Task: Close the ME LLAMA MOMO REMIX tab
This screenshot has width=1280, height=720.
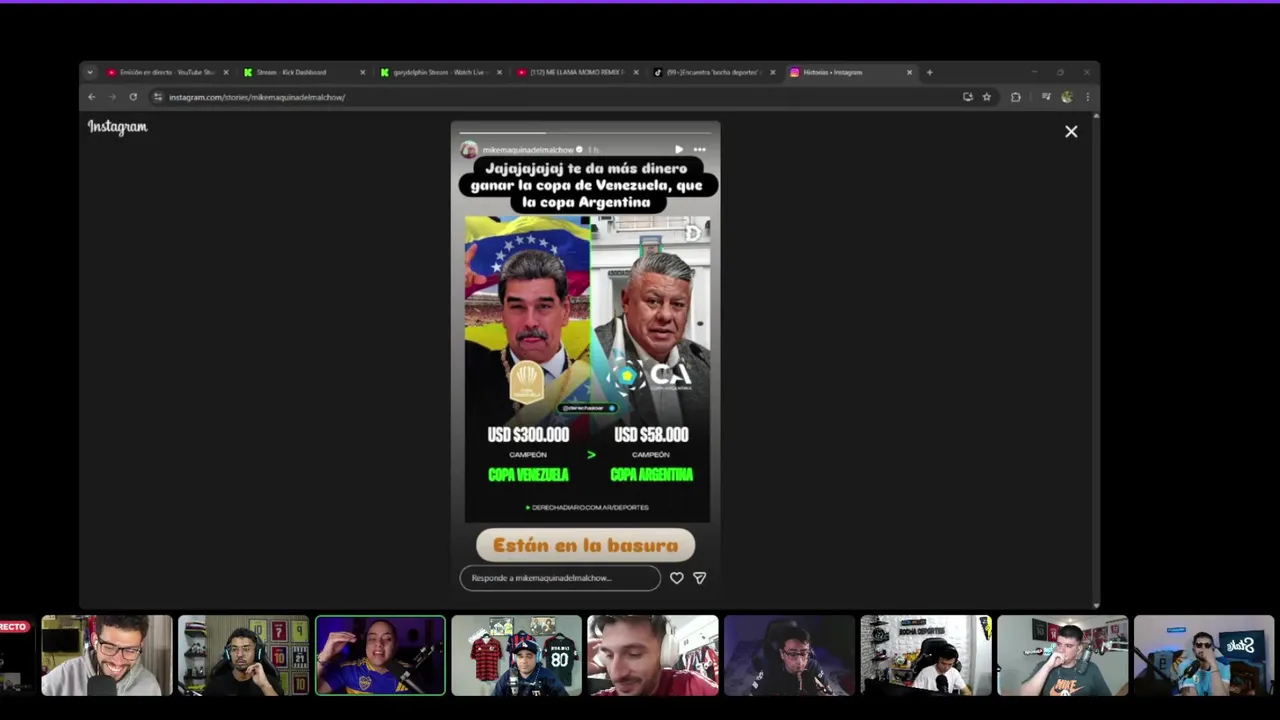Action: point(636,72)
